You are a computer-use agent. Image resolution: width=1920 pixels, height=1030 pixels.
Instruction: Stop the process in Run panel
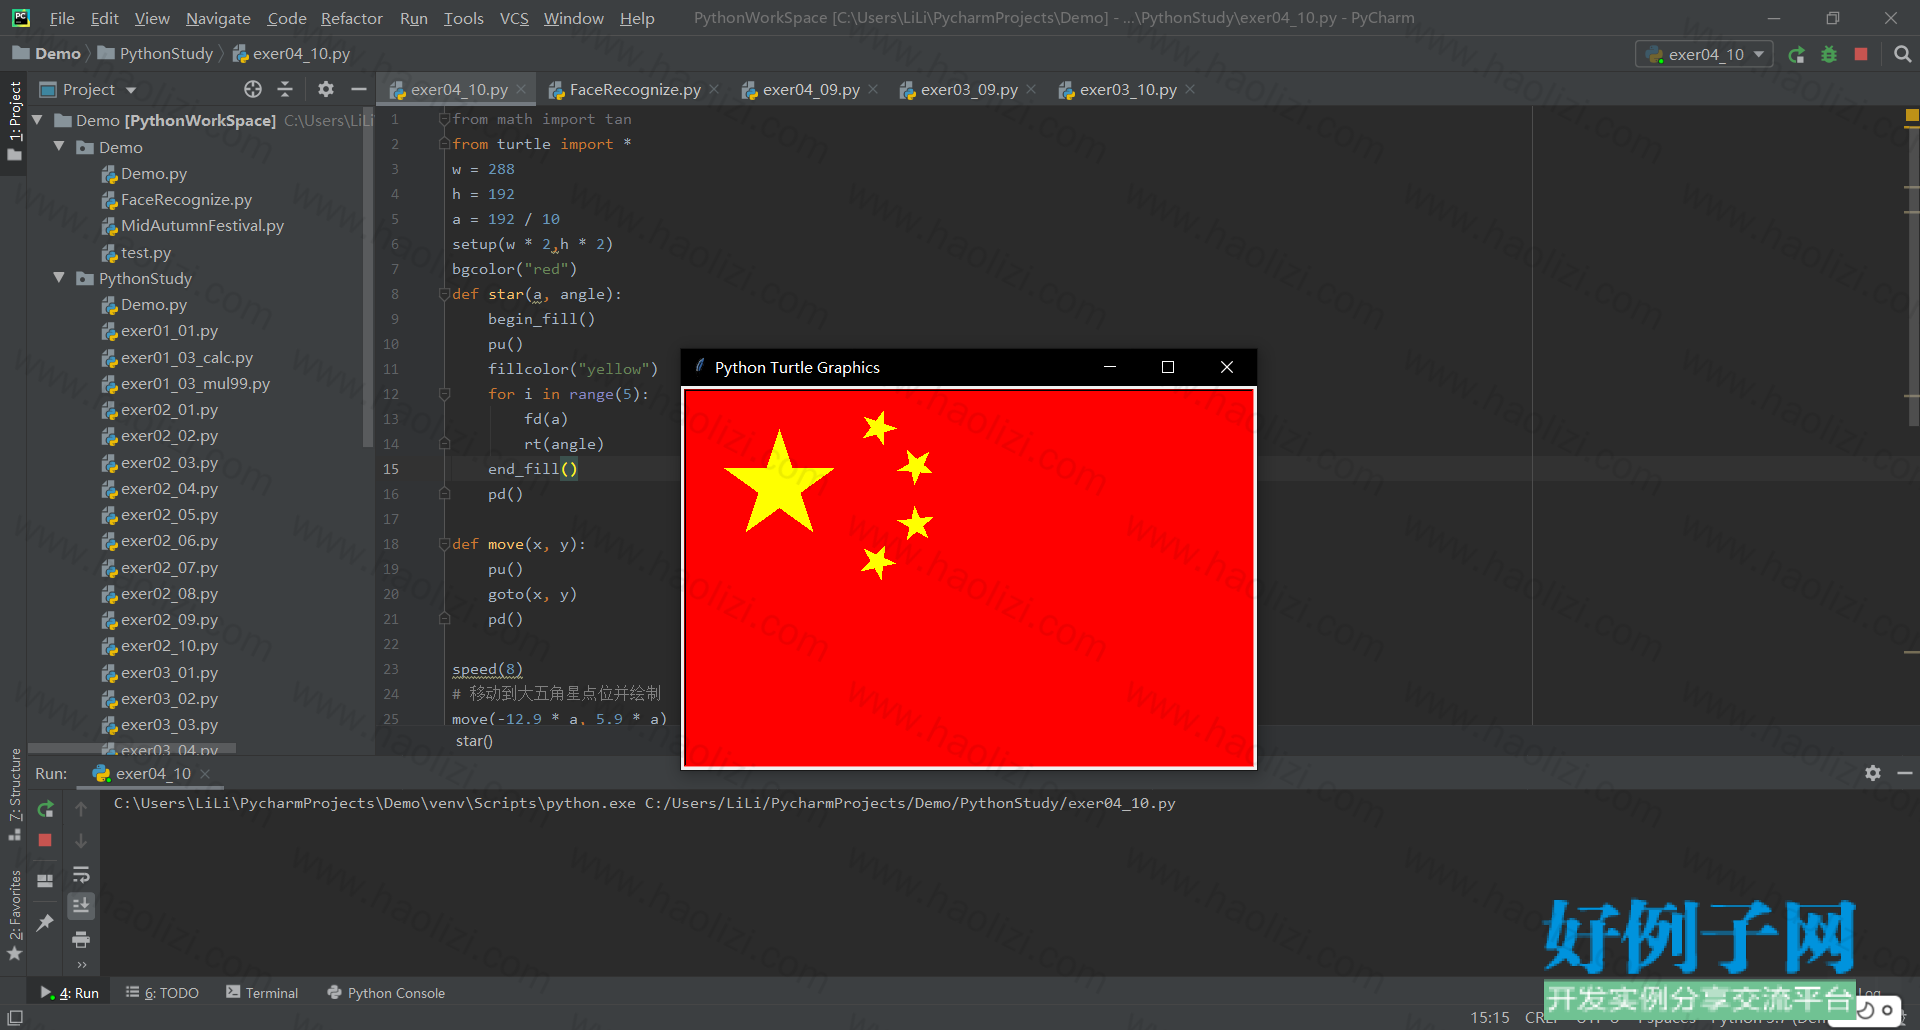click(x=45, y=840)
